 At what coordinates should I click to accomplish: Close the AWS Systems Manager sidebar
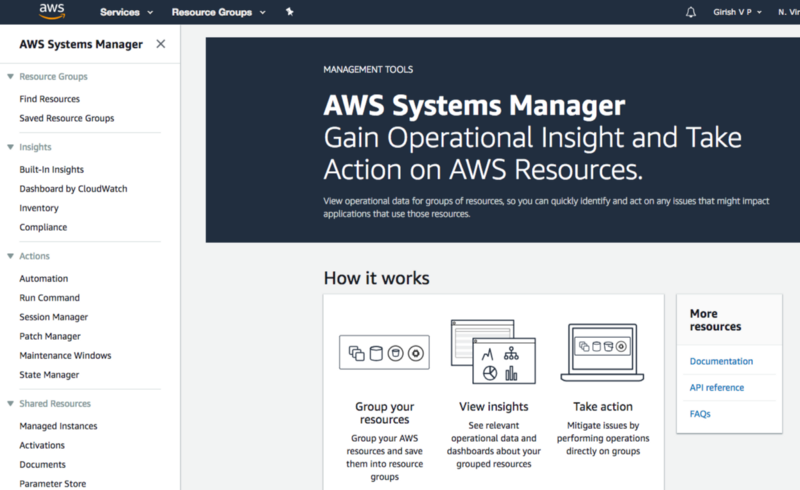pos(161,44)
